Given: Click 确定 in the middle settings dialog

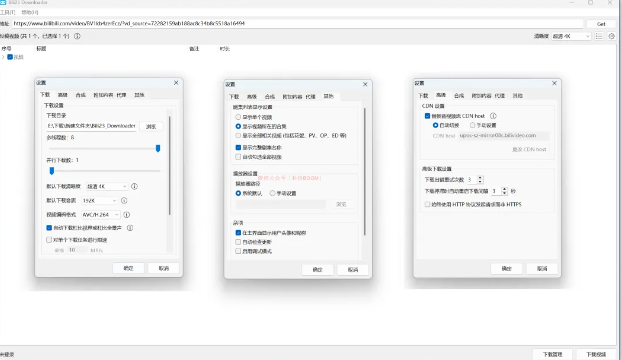Looking at the screenshot, I should [x=317, y=270].
